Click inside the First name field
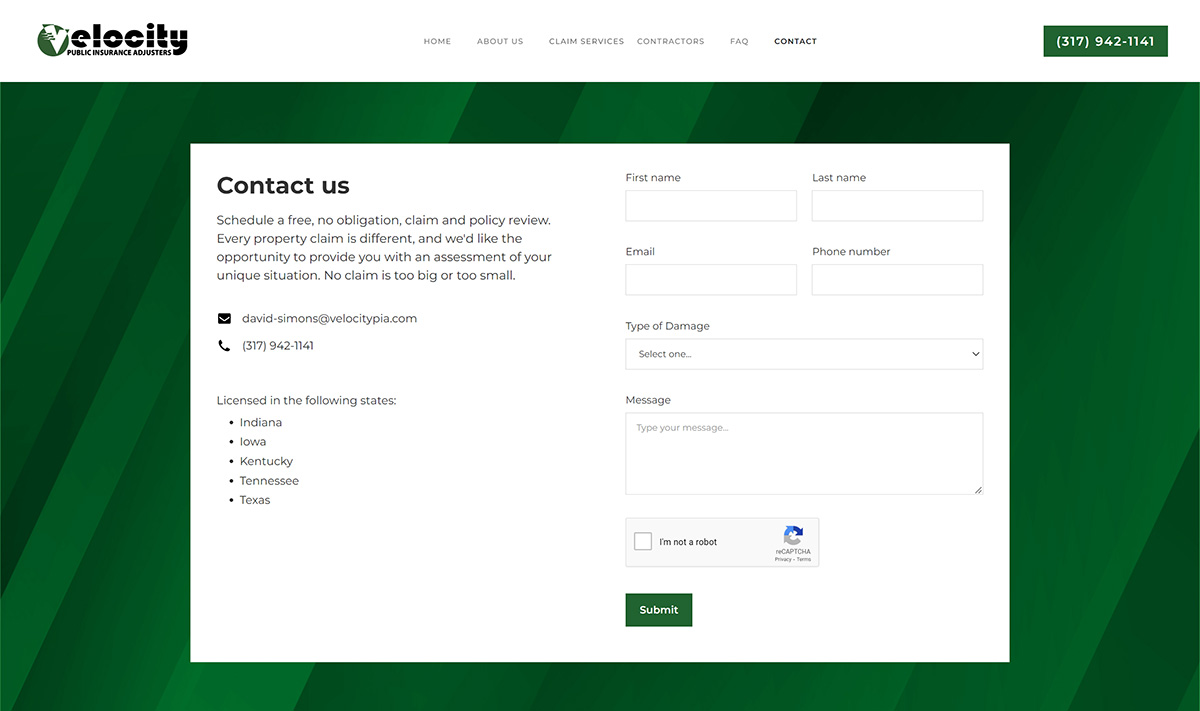This screenshot has width=1200, height=711. pyautogui.click(x=710, y=205)
